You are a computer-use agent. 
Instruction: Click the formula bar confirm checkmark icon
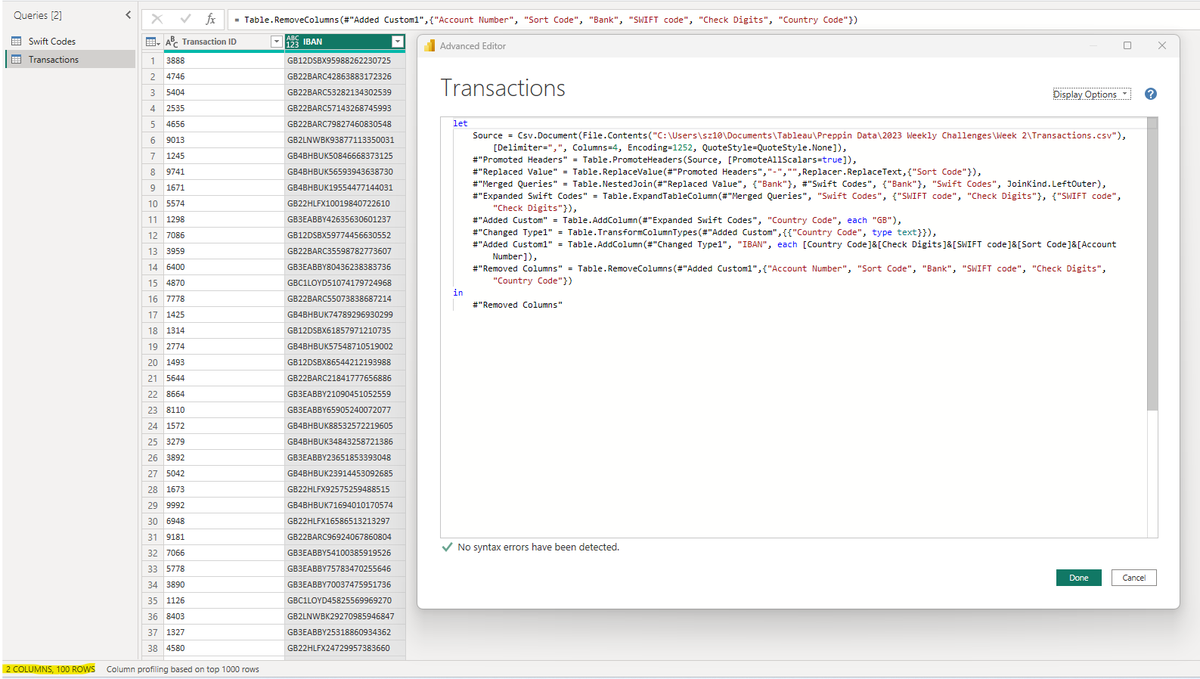(184, 19)
